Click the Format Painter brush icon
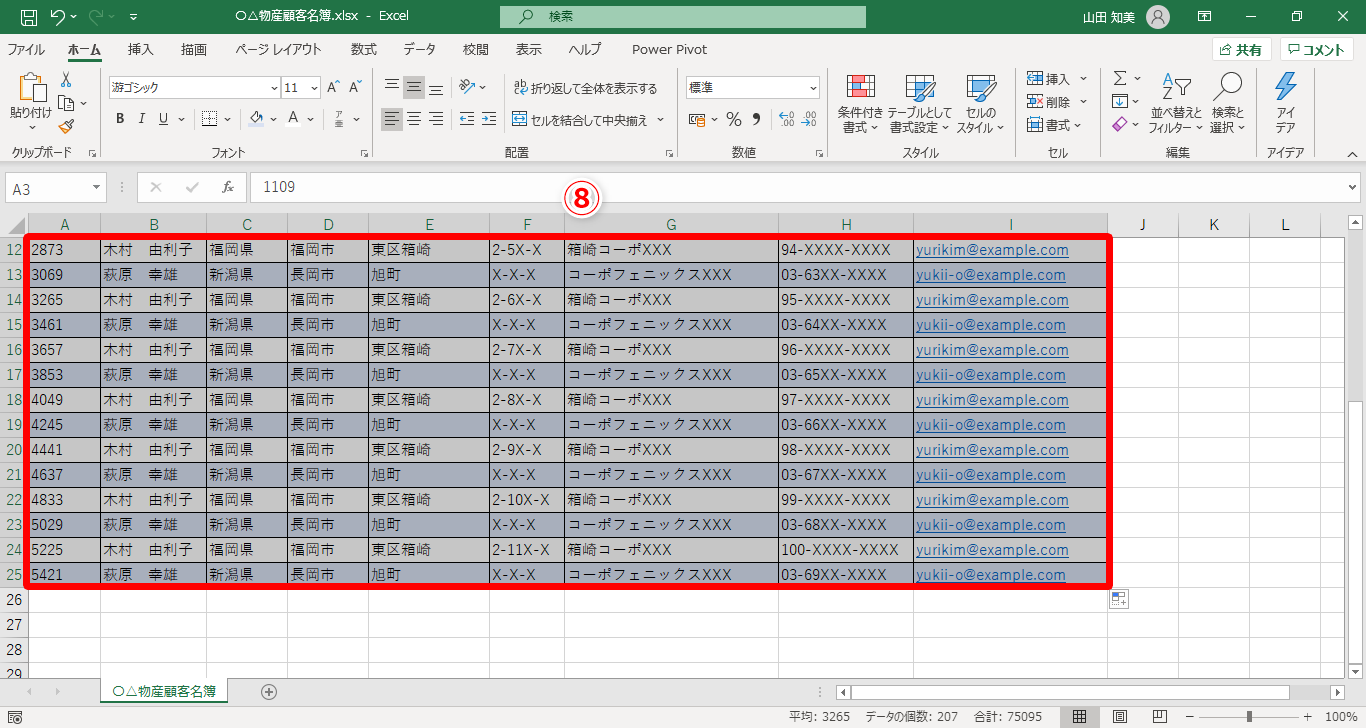Screen dimensions: 1366x728 coord(66,126)
